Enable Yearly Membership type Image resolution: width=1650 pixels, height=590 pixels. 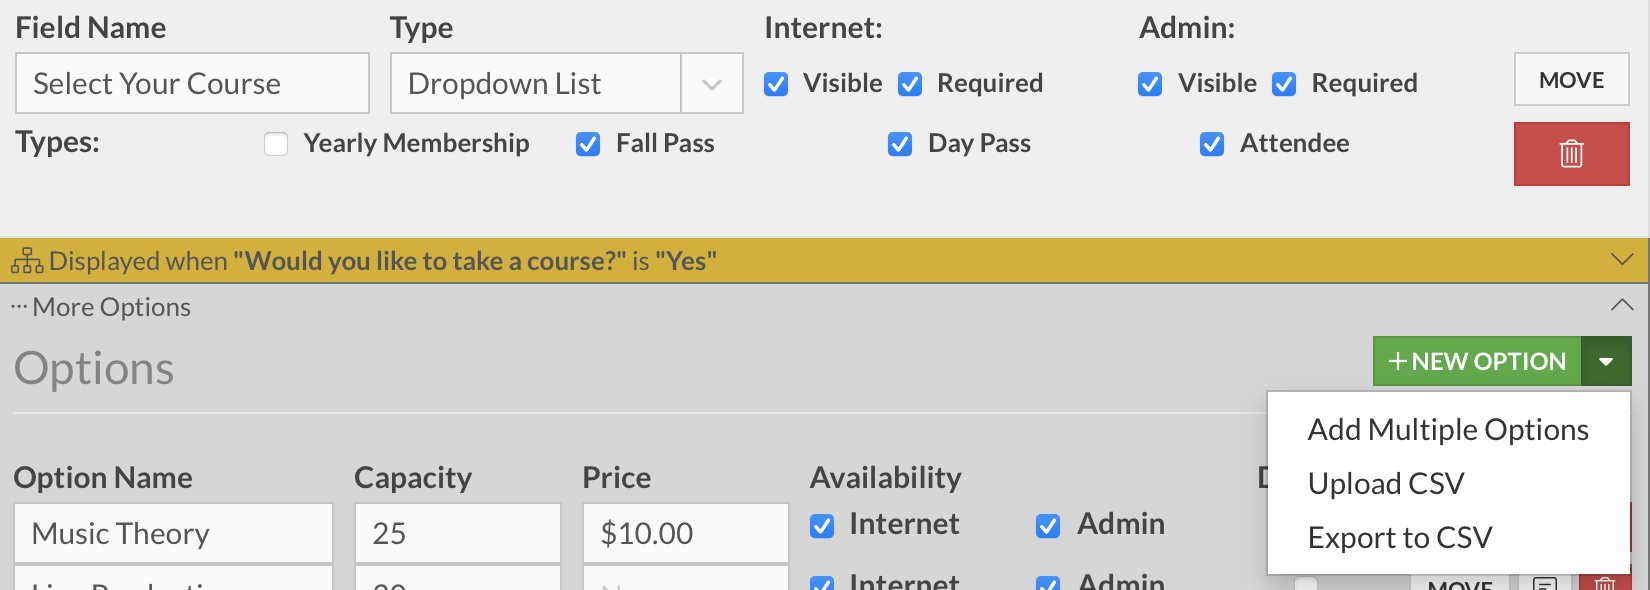point(276,144)
